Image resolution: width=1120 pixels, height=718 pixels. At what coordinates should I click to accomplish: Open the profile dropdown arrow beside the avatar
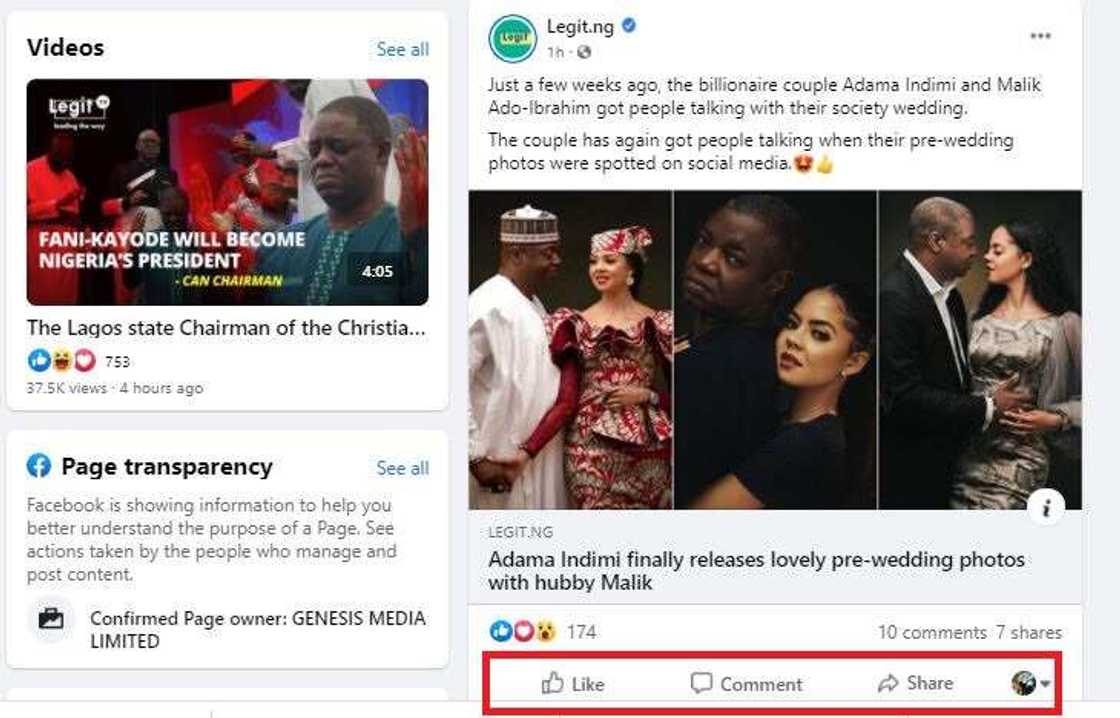coord(1046,684)
